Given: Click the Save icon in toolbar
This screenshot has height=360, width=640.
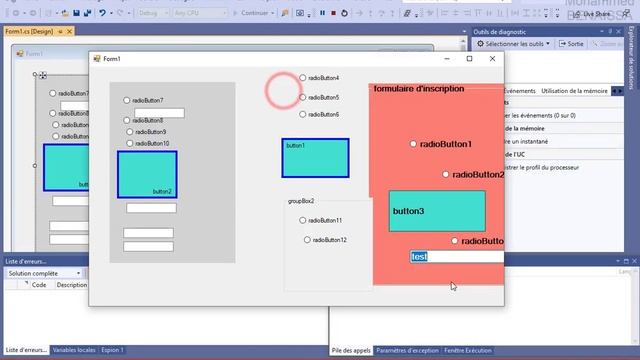Looking at the screenshot, I should point(76,13).
